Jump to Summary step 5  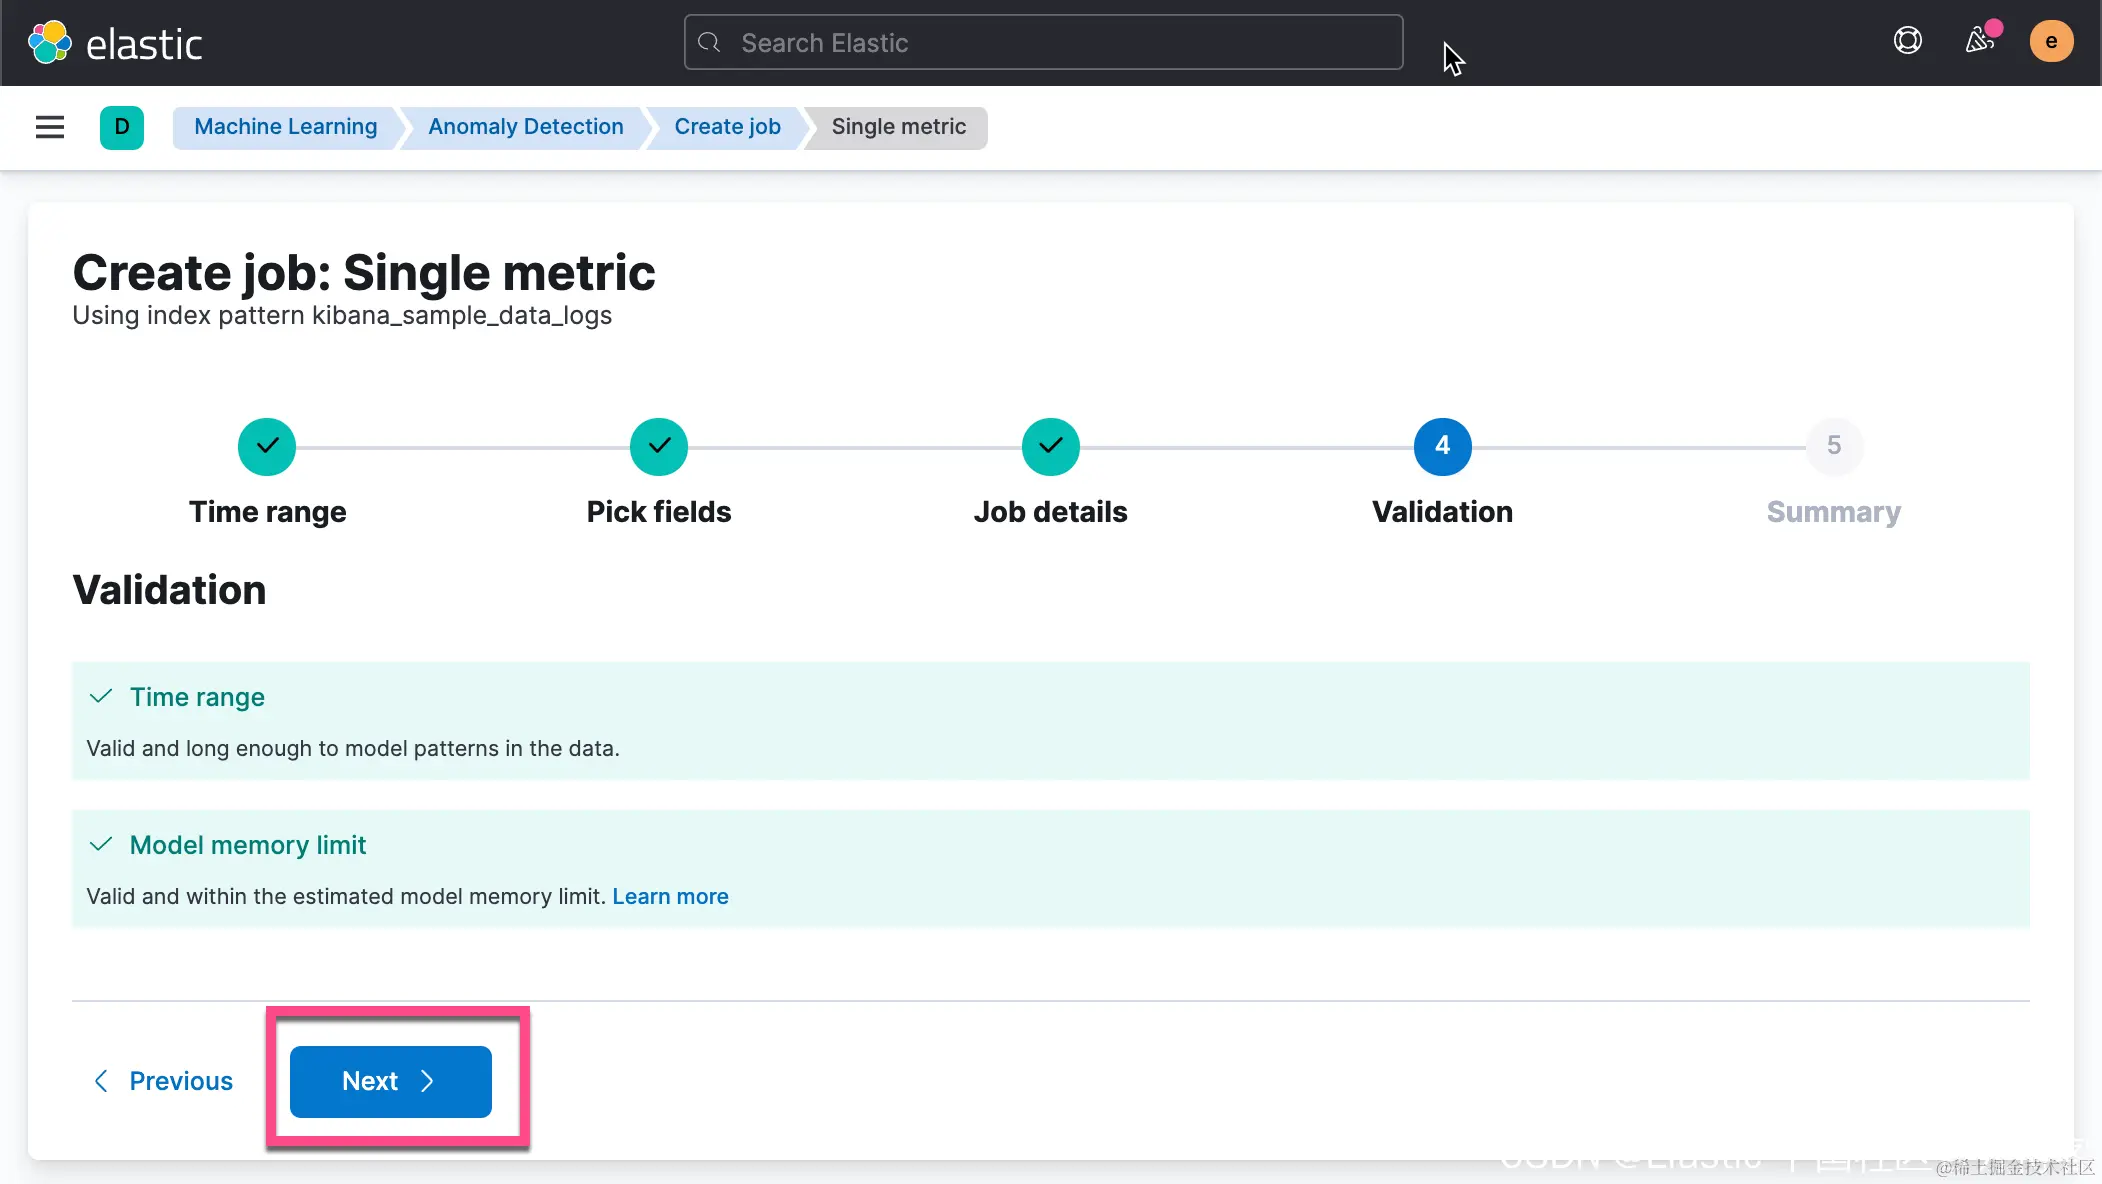coord(1833,446)
